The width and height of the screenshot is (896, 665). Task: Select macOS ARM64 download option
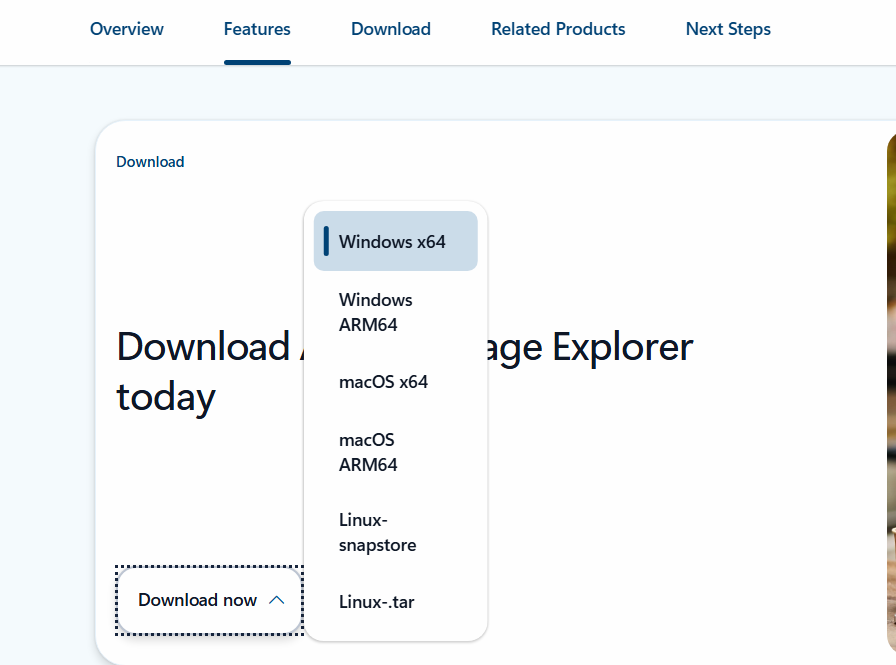click(x=368, y=452)
